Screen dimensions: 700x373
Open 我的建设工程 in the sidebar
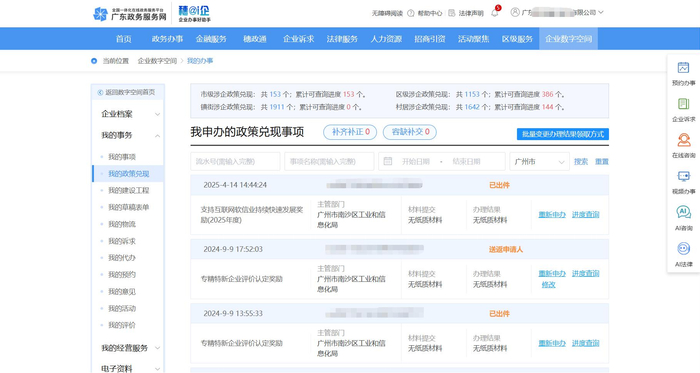click(x=129, y=191)
